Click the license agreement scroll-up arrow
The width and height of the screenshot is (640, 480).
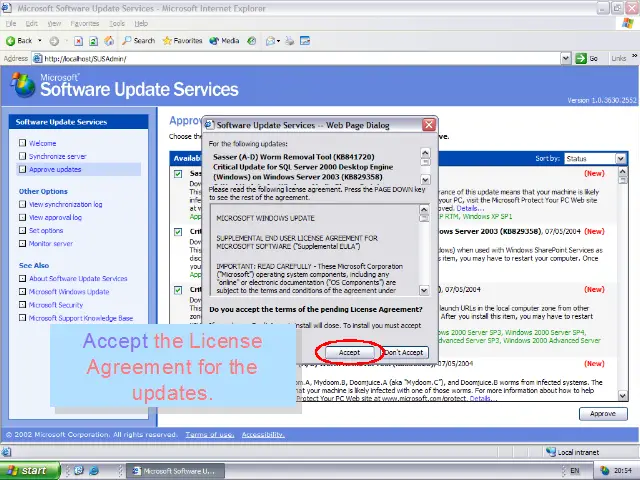(x=424, y=209)
